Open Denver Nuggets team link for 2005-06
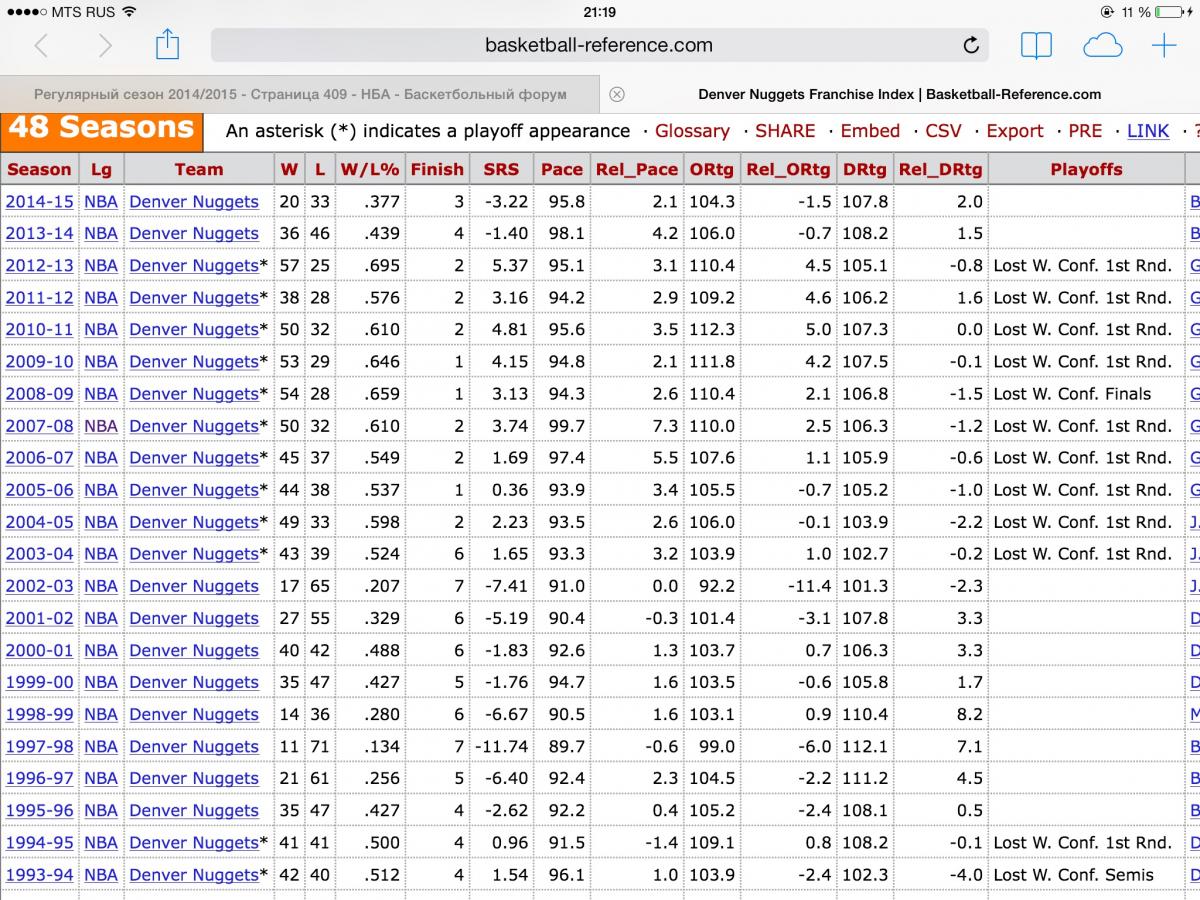 [x=194, y=490]
